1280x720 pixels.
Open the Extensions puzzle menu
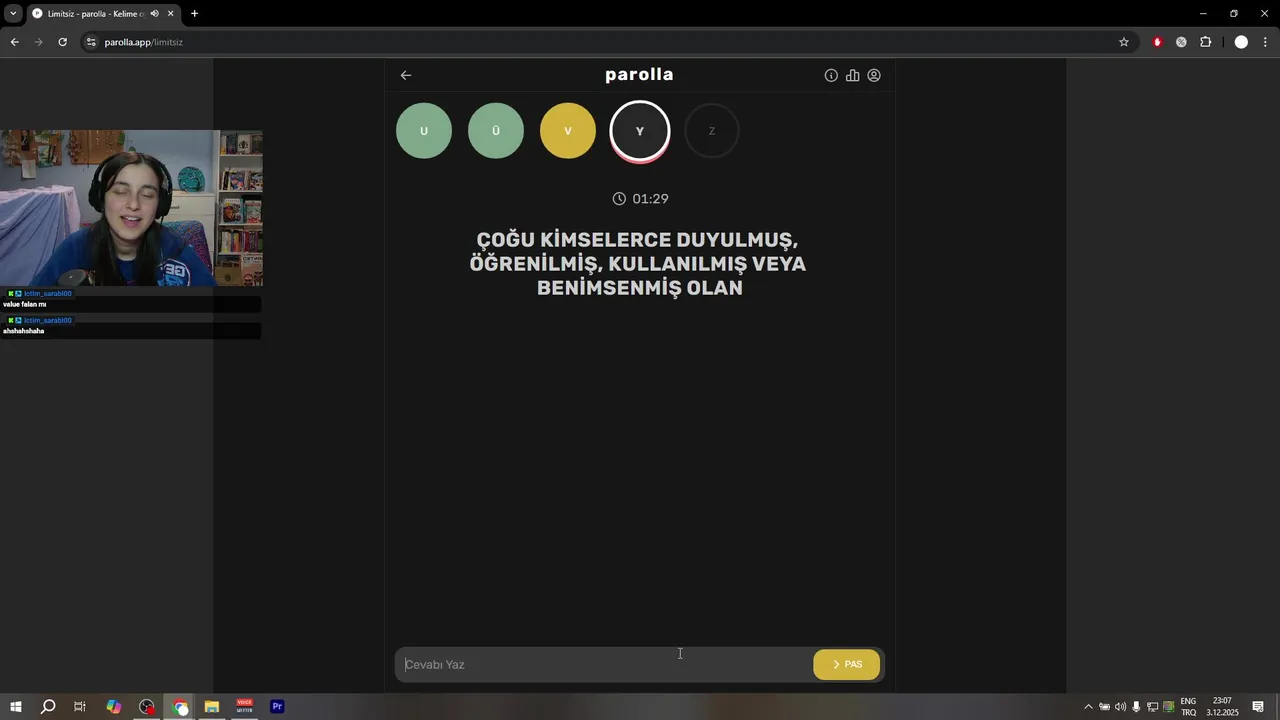point(1205,42)
